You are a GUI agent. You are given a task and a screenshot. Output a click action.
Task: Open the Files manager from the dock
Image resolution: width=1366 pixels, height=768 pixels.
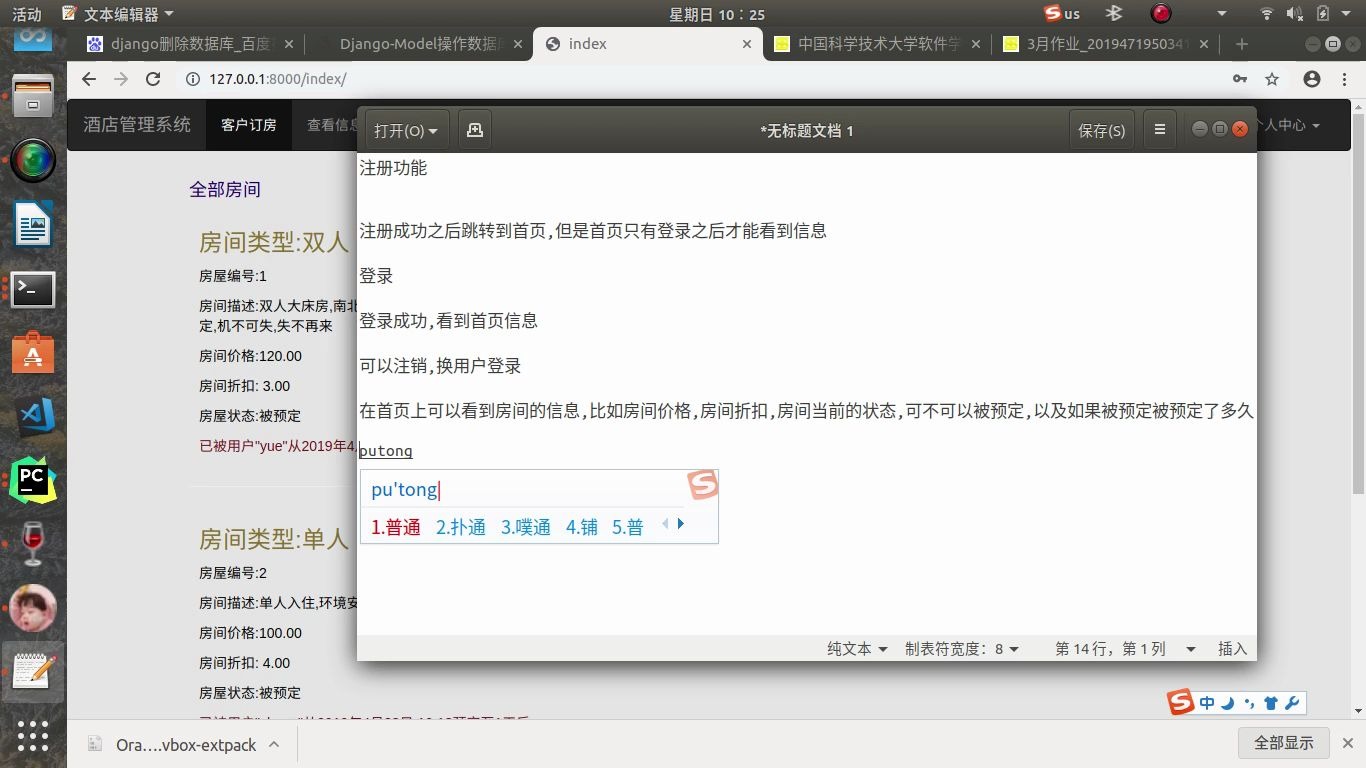[33, 97]
